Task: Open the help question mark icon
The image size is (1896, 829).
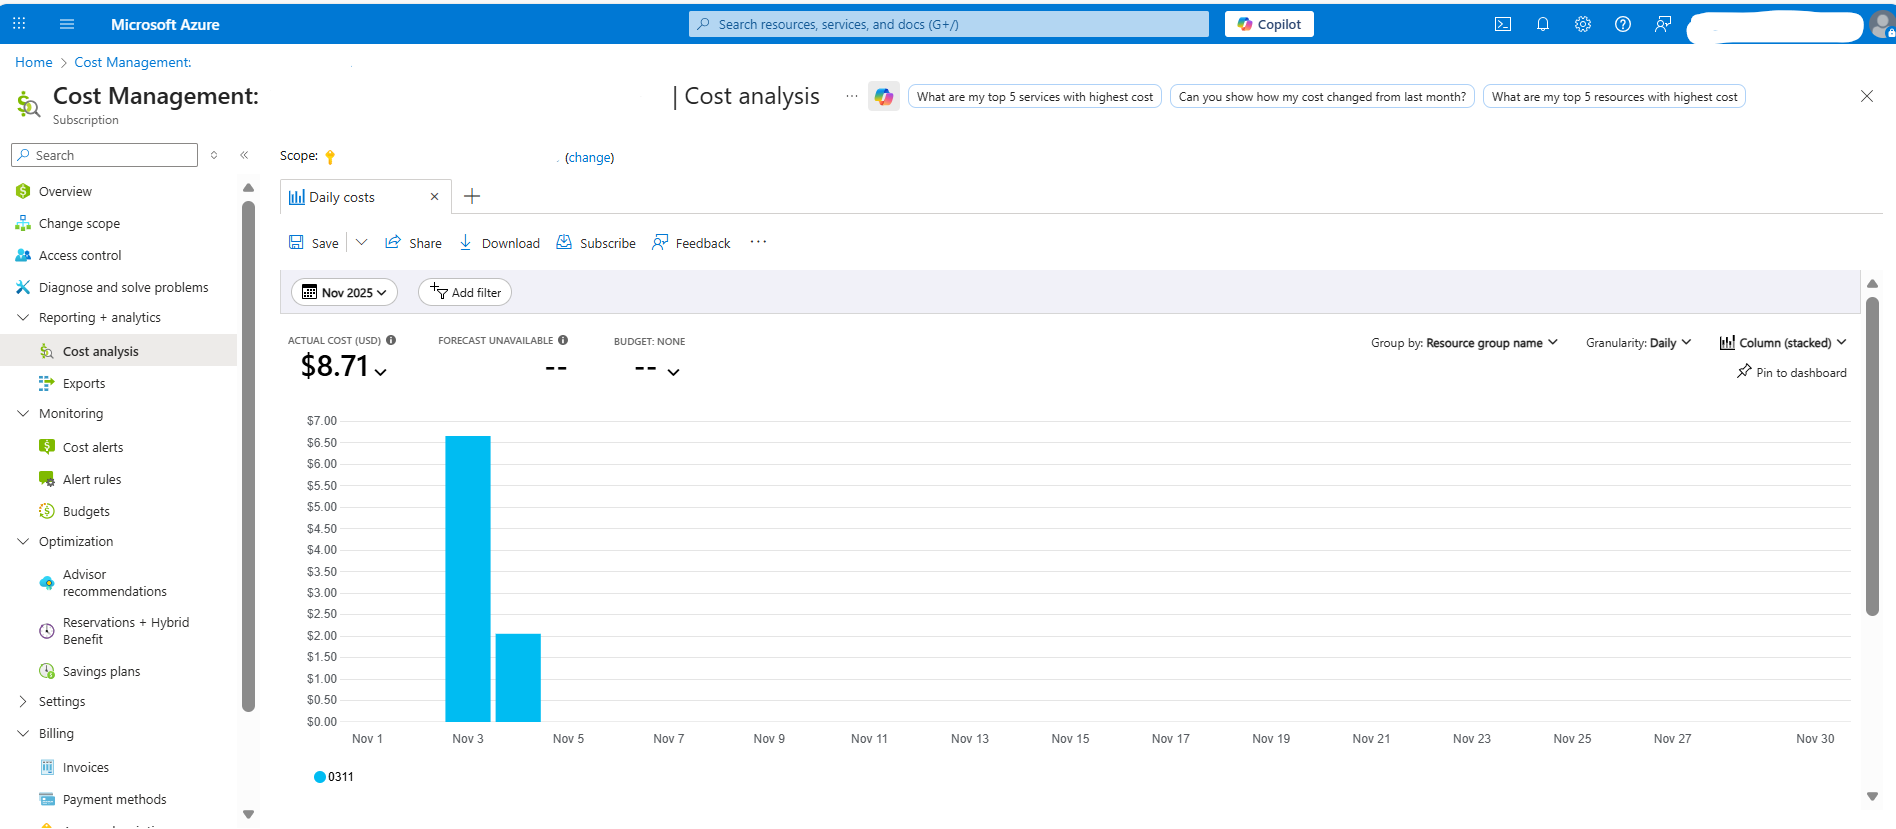Action: coord(1623,24)
